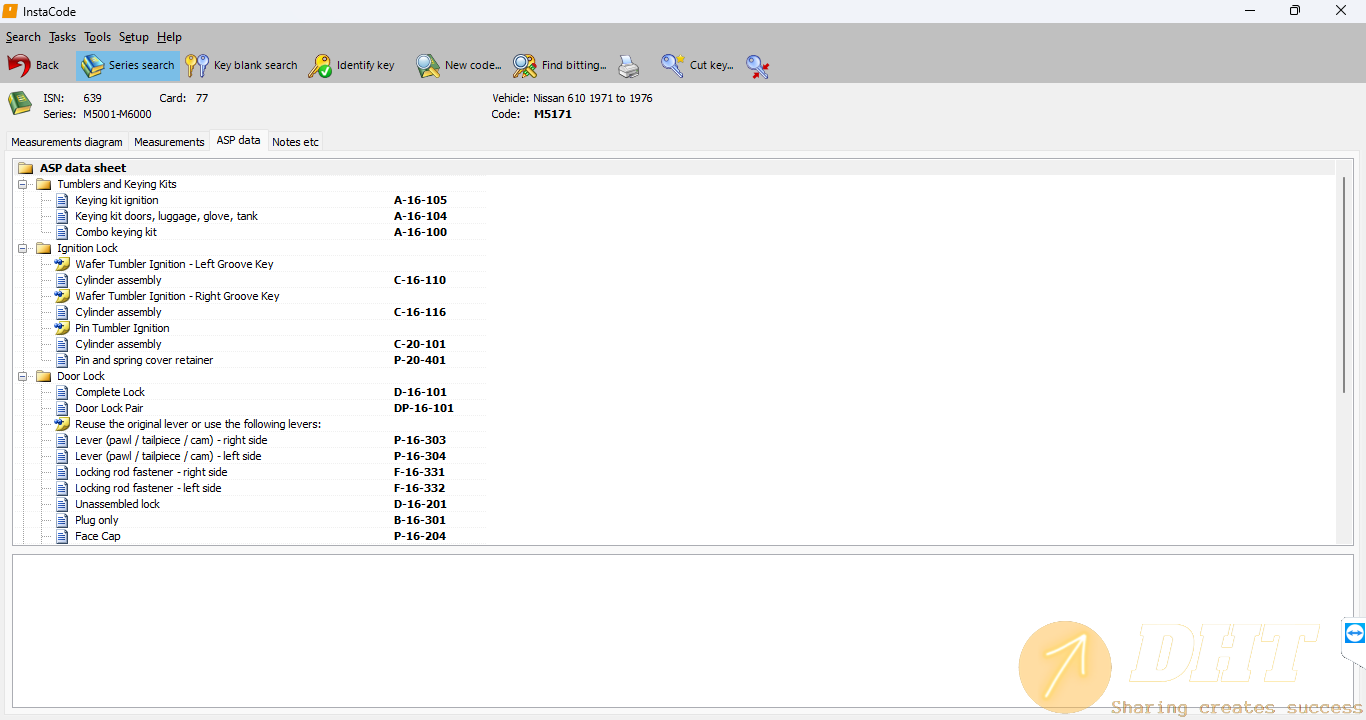Select the Identify key tool
The image size is (1366, 720).
pyautogui.click(x=352, y=66)
